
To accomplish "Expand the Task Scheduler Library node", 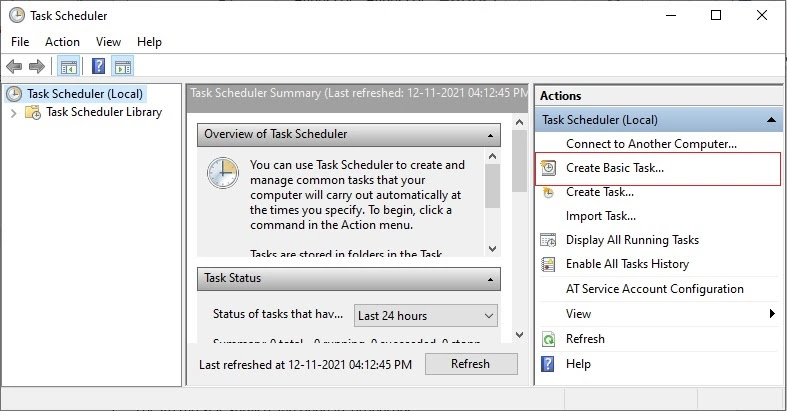I will pyautogui.click(x=14, y=113).
